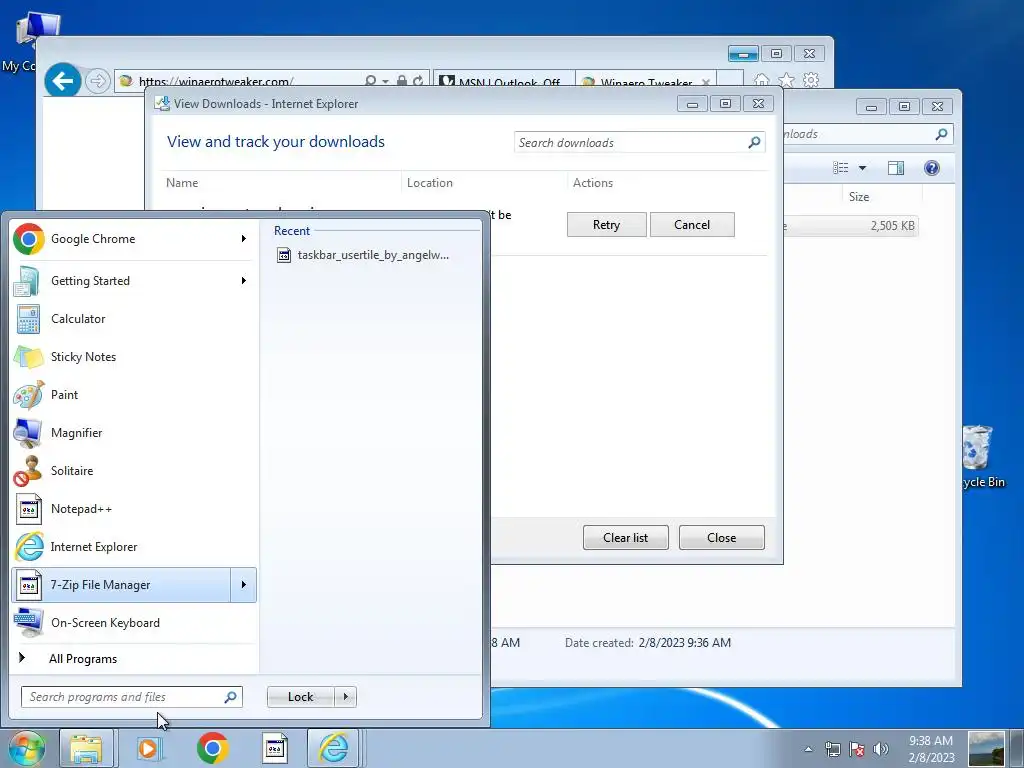Launch Solitaire from Start menu
Screen dimensions: 1024x768
coord(133,471)
